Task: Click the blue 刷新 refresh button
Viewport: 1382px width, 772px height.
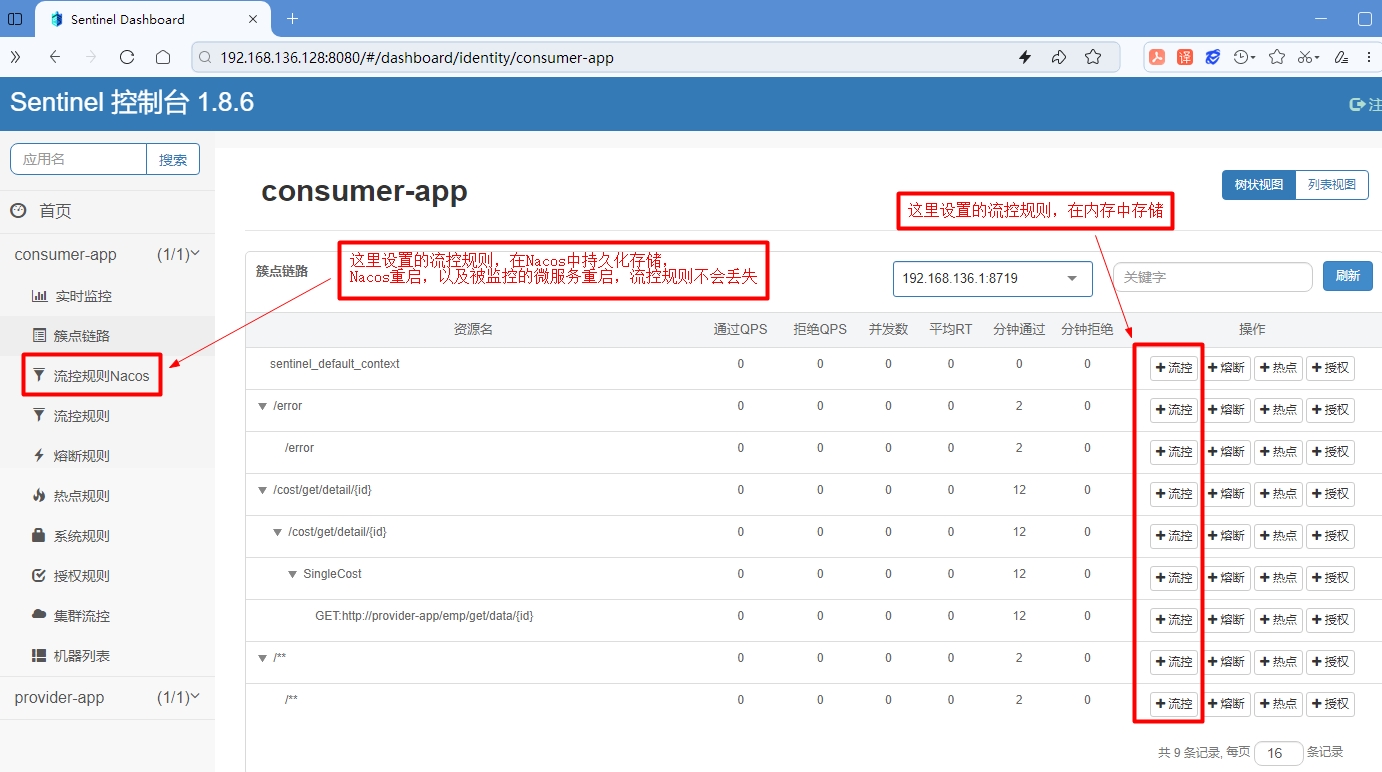Action: pyautogui.click(x=1347, y=276)
